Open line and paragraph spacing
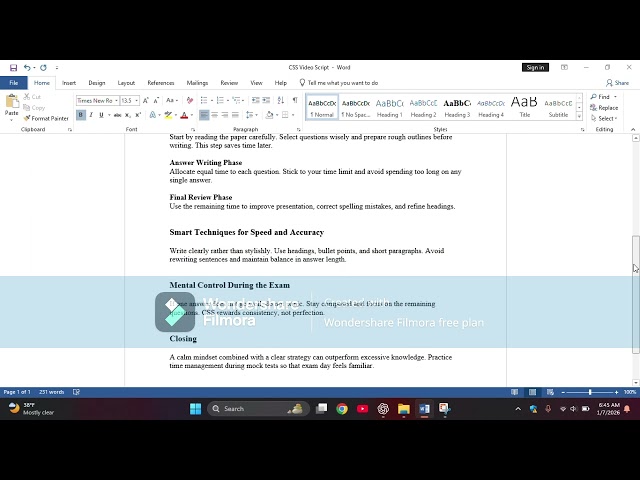This screenshot has width=640, height=480. 250,115
